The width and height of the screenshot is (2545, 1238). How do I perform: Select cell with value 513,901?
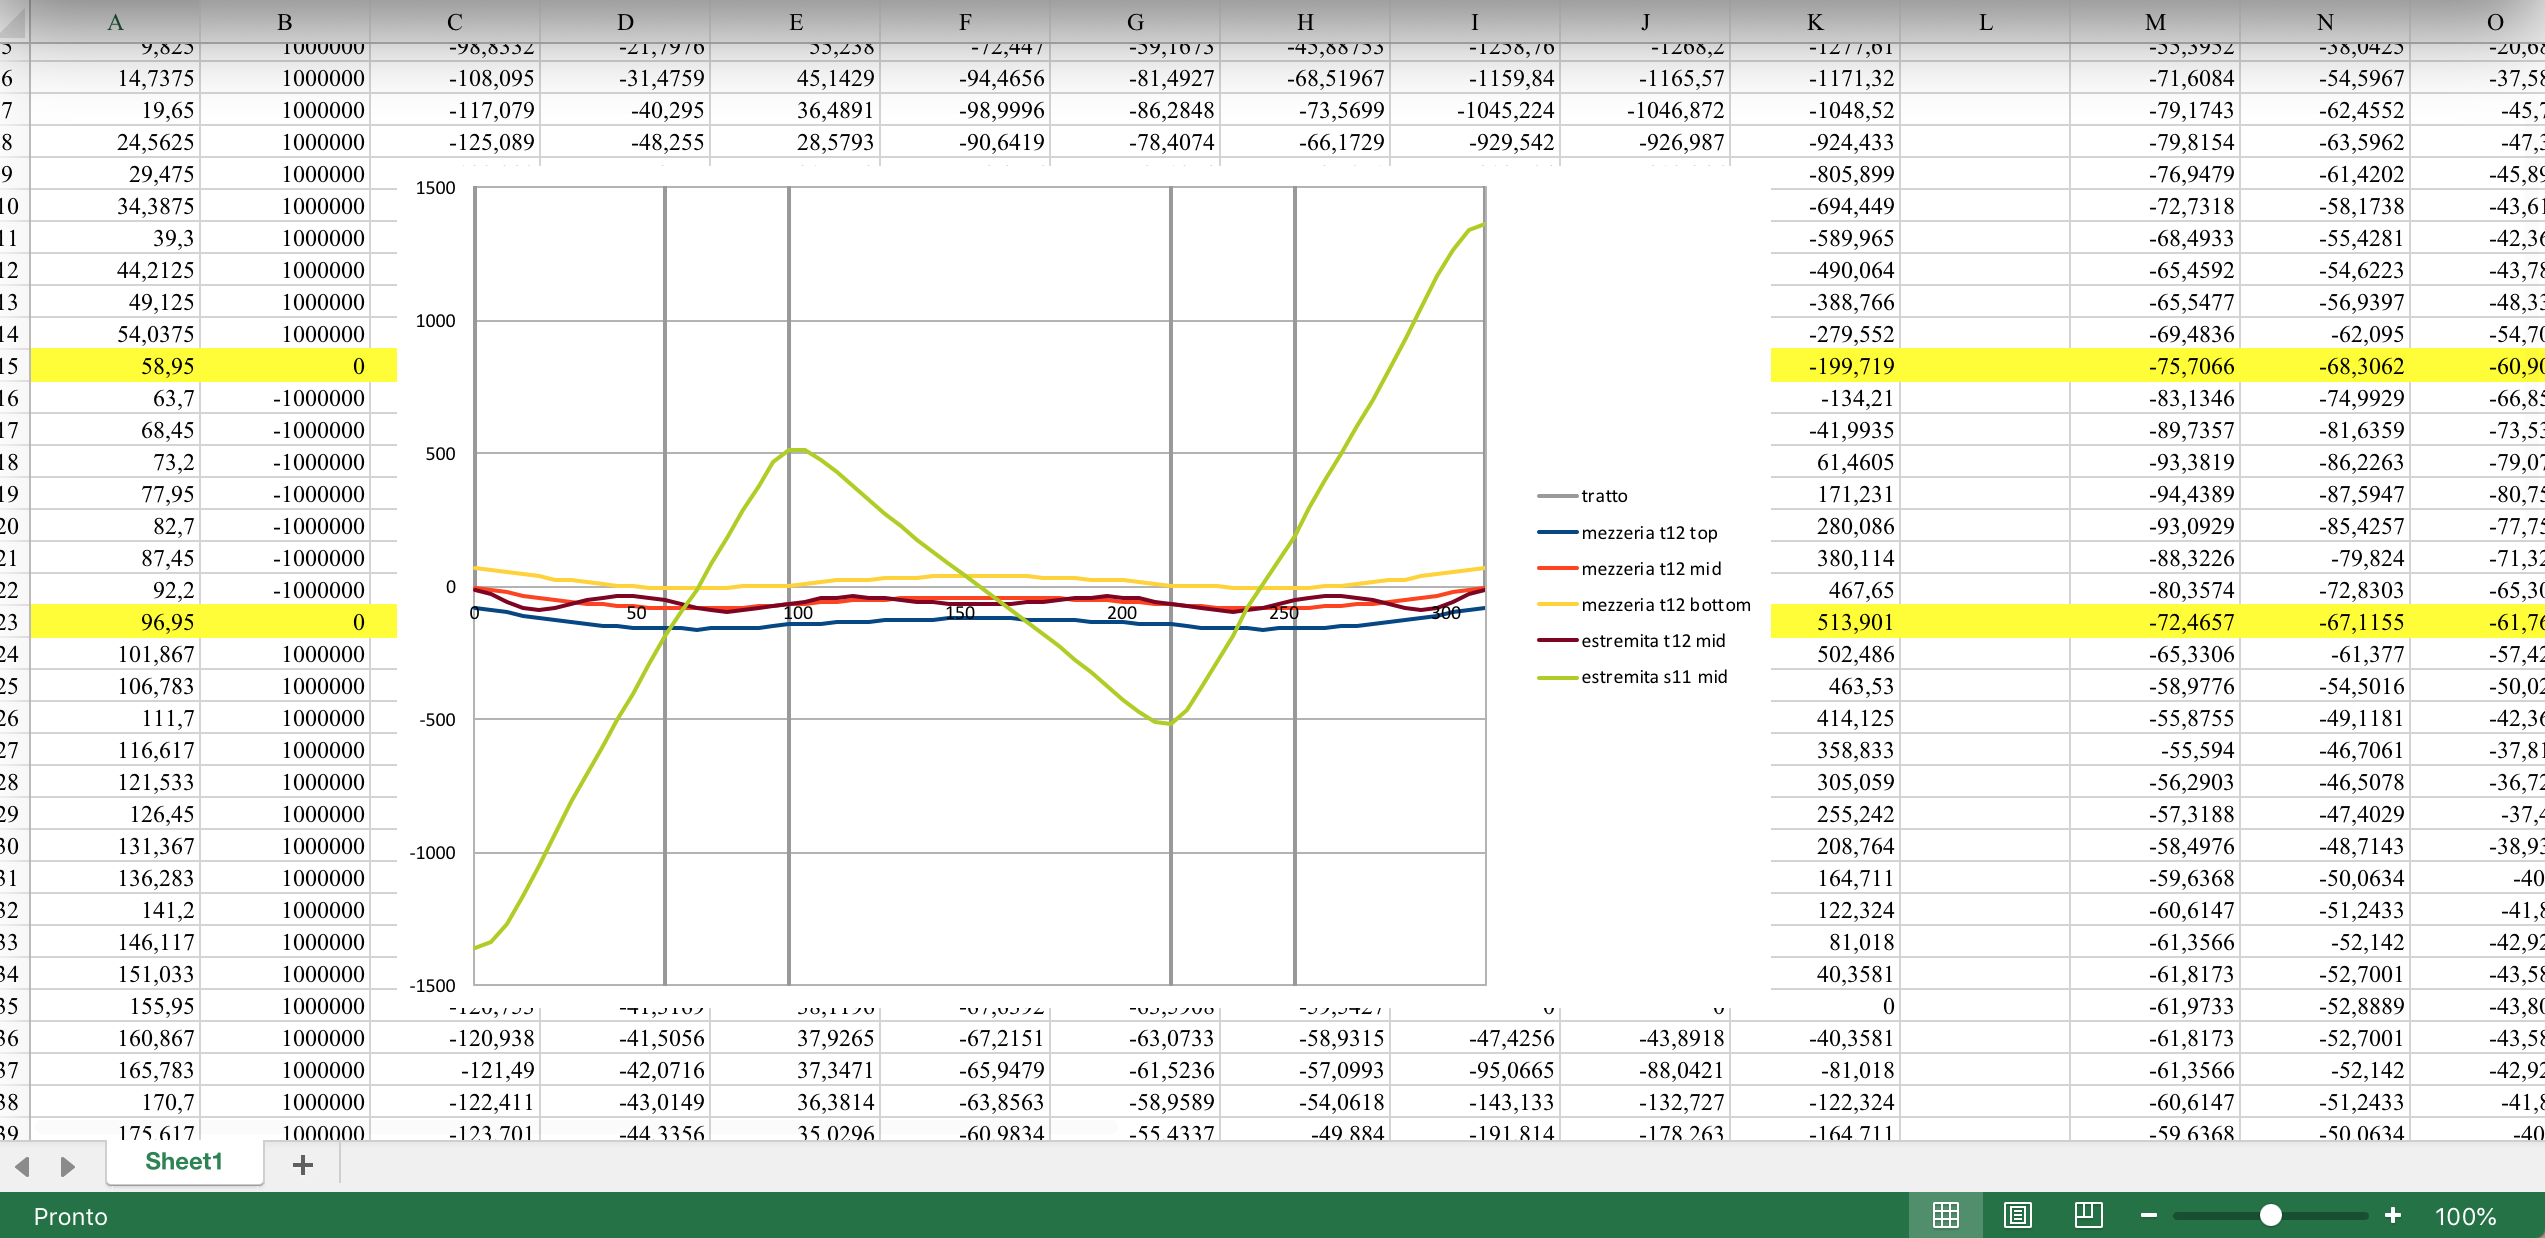1835,621
